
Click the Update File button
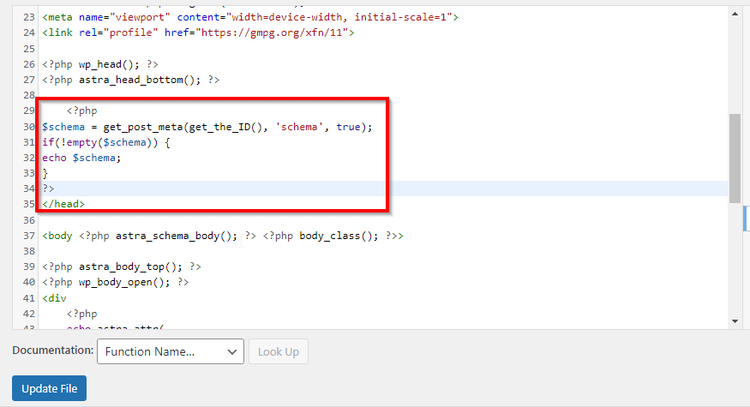tap(49, 388)
